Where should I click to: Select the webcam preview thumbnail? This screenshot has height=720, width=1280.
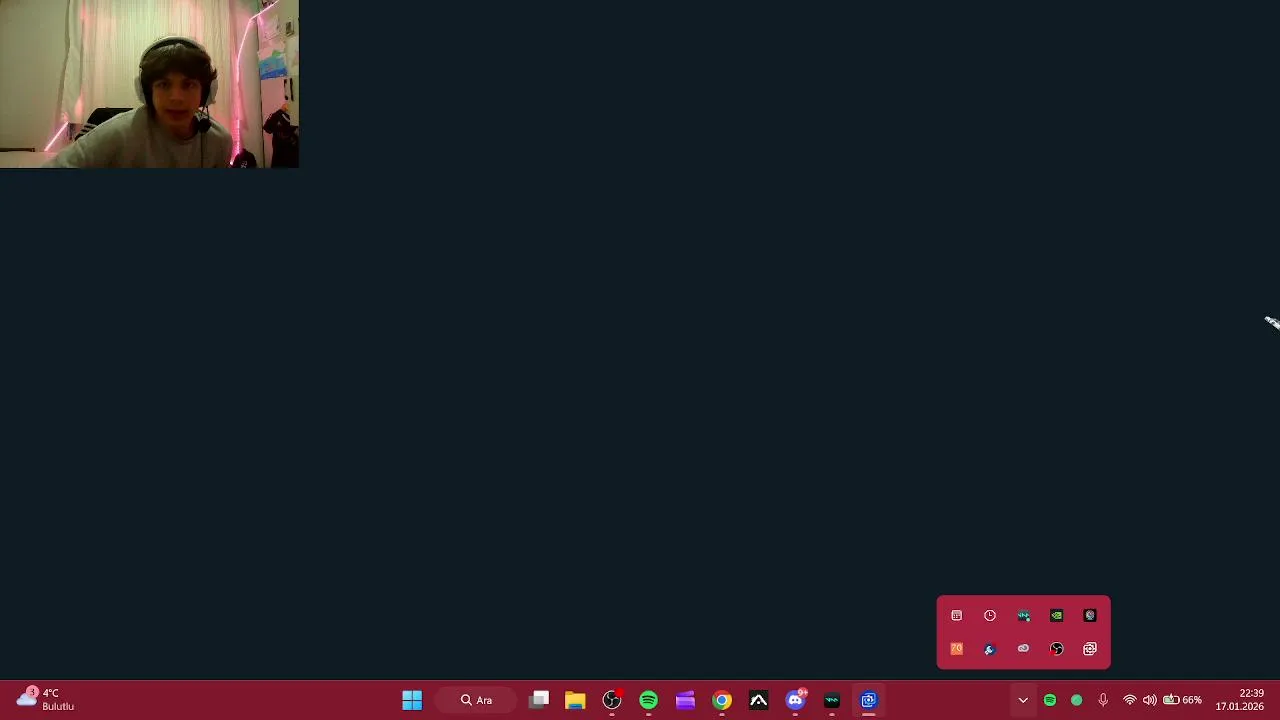coord(149,84)
